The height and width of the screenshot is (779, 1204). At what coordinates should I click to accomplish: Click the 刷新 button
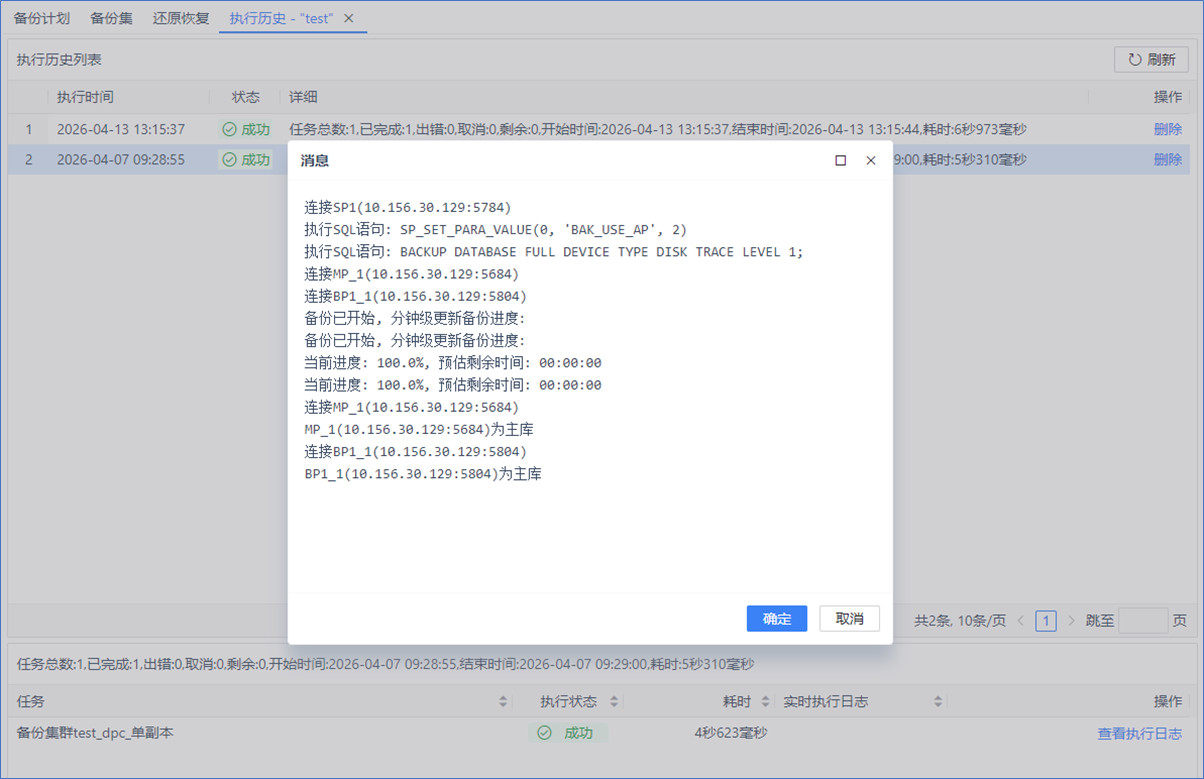(1151, 59)
